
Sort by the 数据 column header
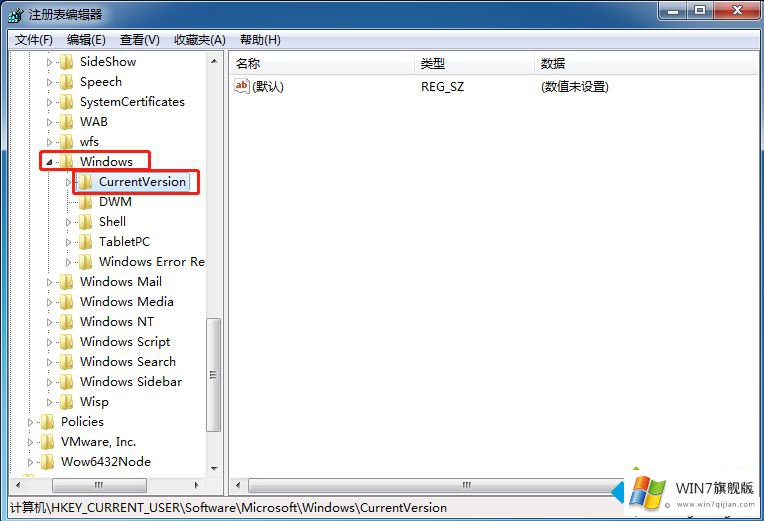click(647, 63)
